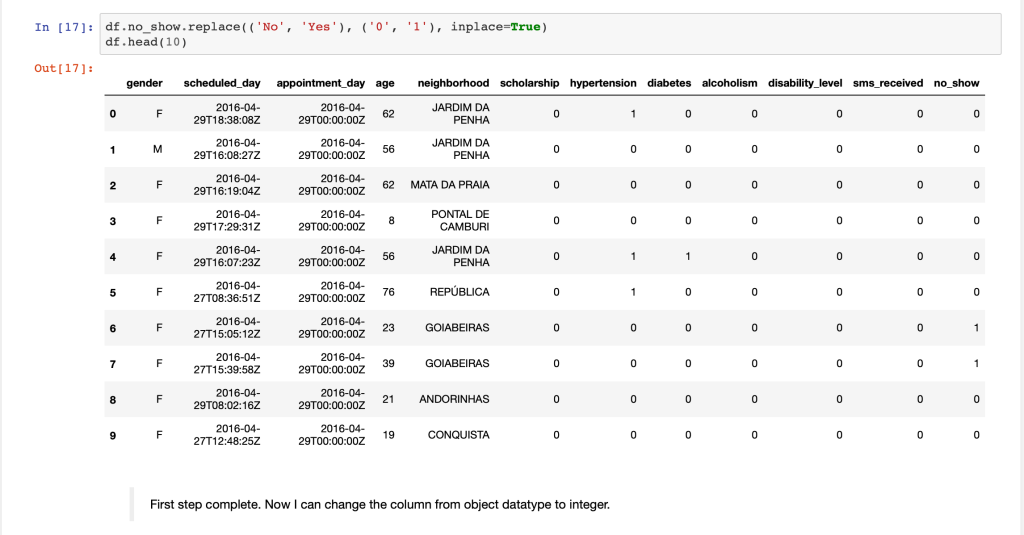Click the alcoholism column header
This screenshot has width=1024, height=535.
pyautogui.click(x=730, y=83)
